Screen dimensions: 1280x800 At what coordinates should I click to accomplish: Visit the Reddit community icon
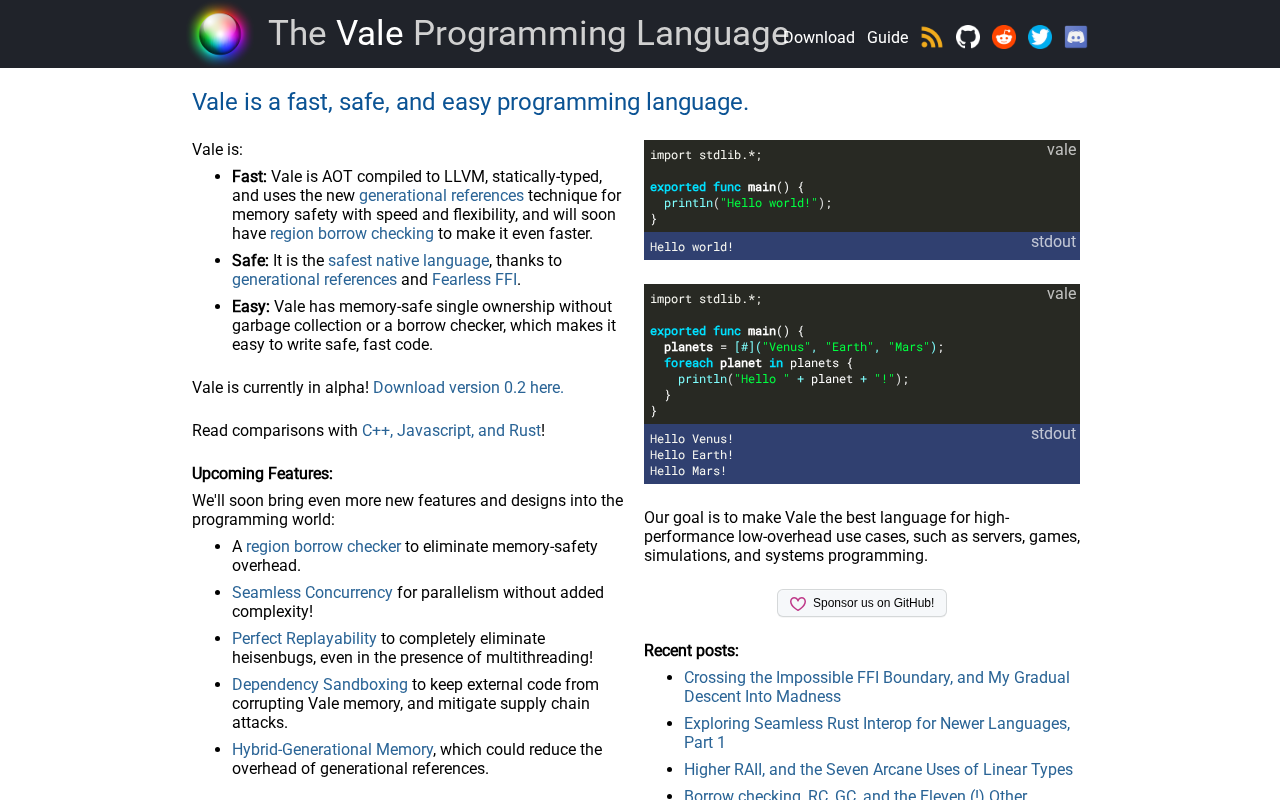pos(1004,37)
